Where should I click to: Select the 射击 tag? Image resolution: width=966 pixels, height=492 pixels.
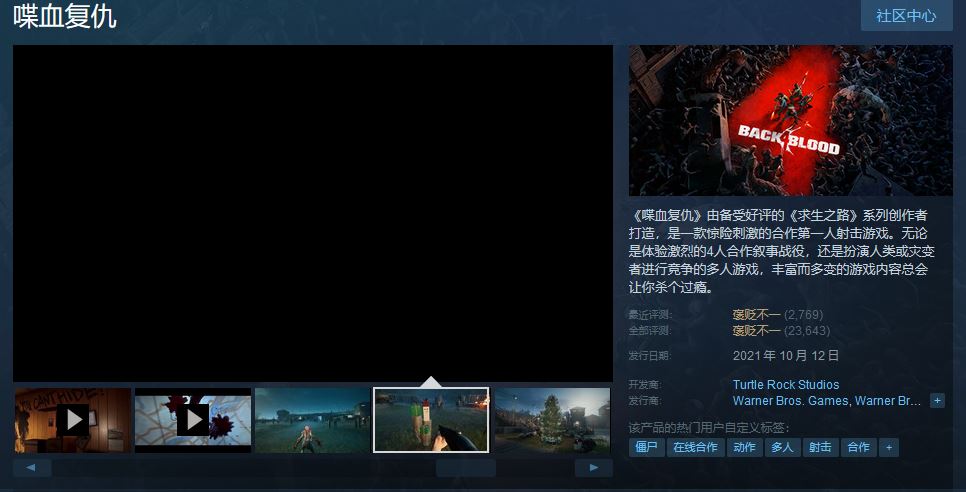pyautogui.click(x=821, y=448)
